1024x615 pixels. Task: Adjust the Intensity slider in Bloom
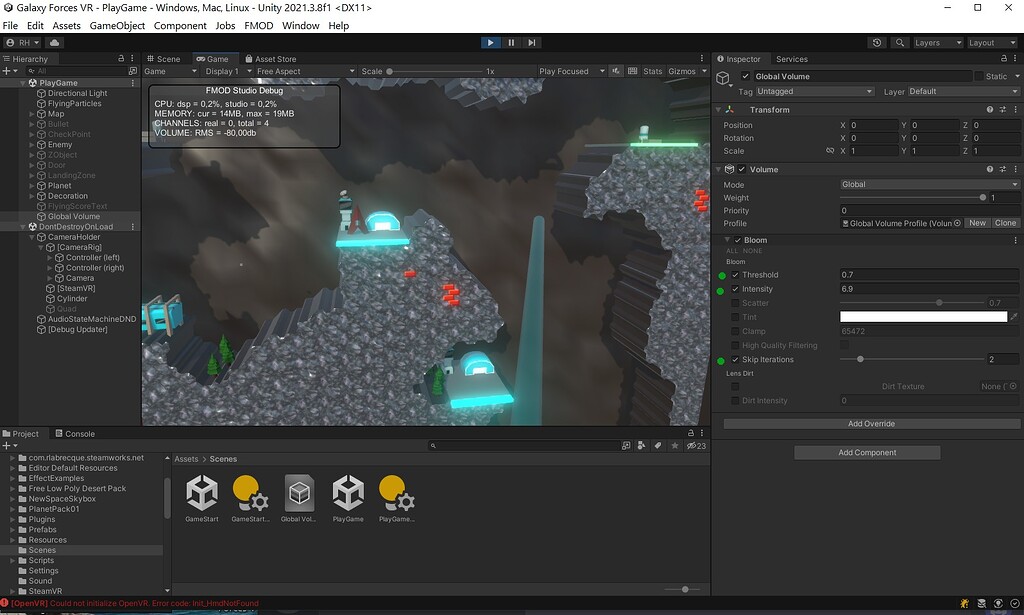(928, 288)
